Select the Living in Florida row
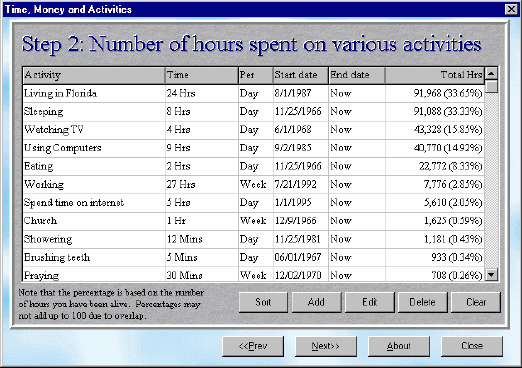The height and width of the screenshot is (368, 522). (253, 94)
